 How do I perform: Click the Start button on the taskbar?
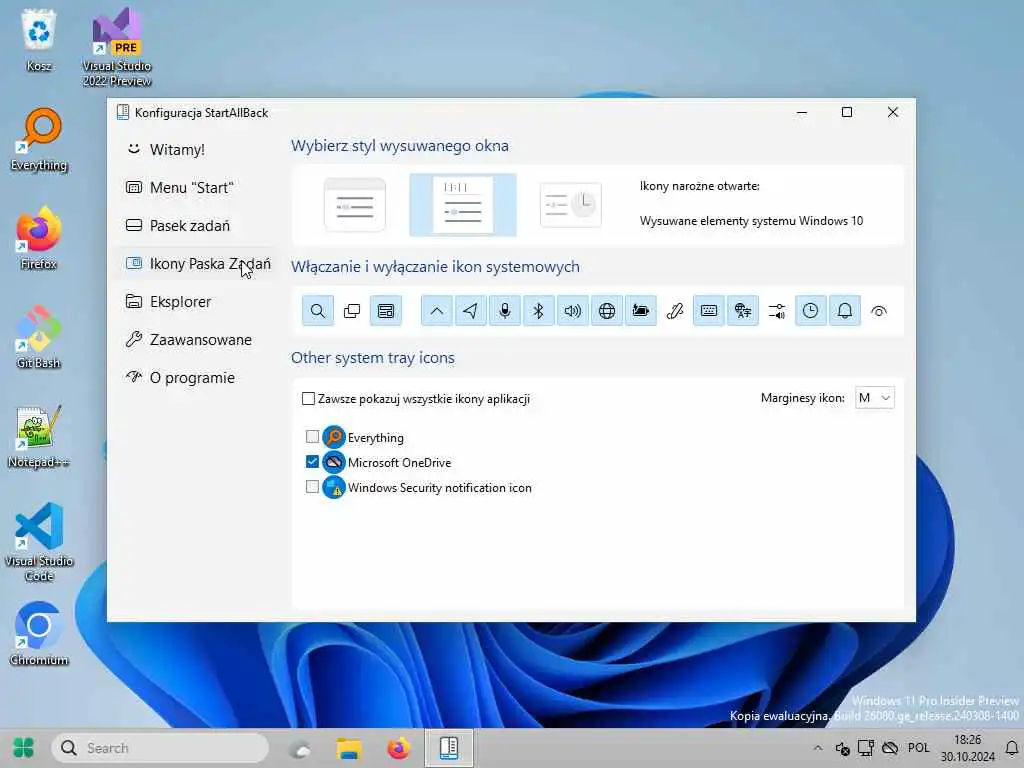pyautogui.click(x=24, y=748)
